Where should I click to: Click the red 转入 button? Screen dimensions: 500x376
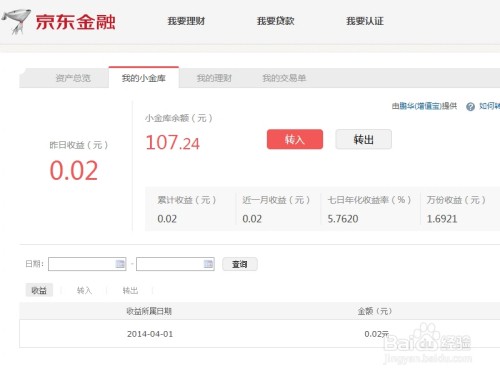295,139
